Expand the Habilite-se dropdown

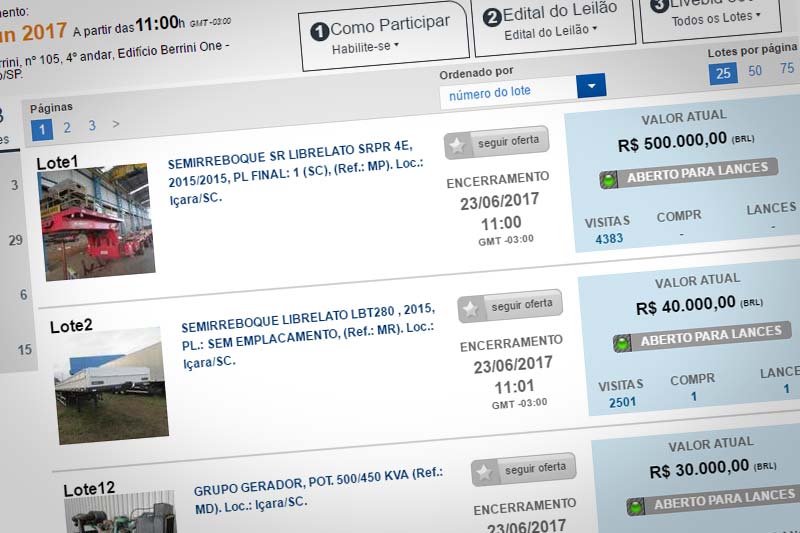(x=366, y=46)
